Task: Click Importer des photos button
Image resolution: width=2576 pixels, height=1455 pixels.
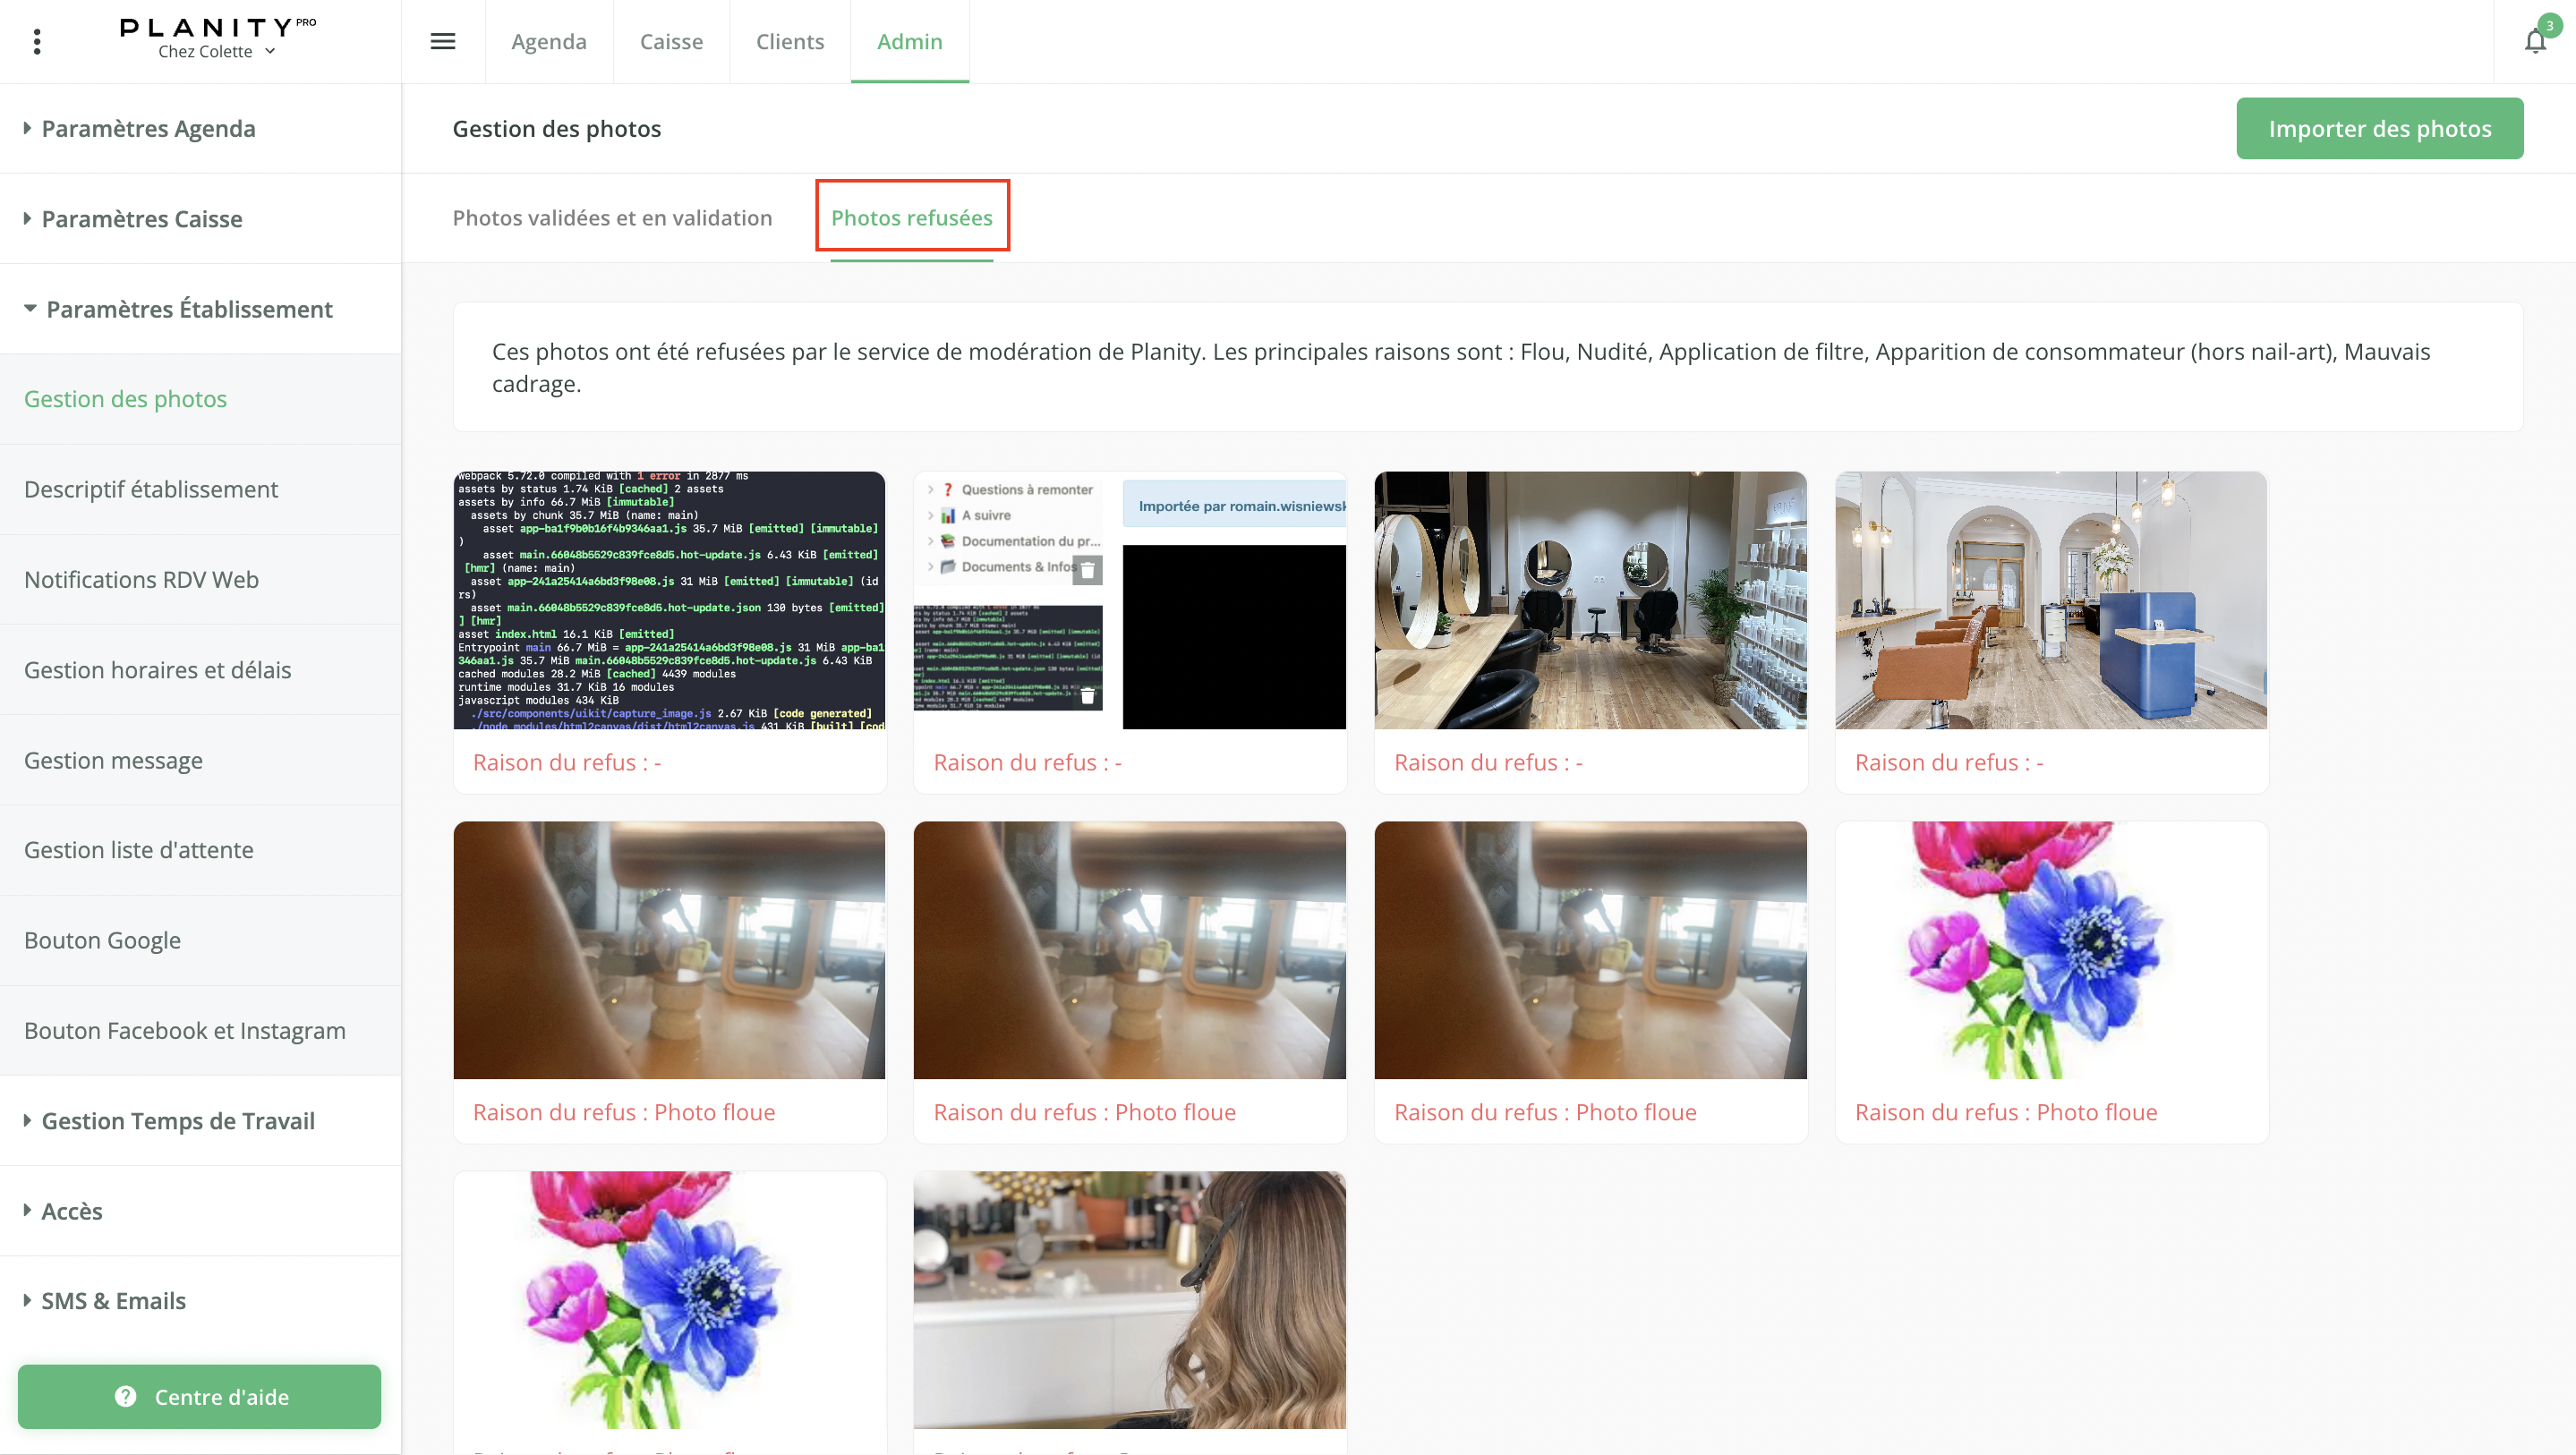Action: point(2379,128)
